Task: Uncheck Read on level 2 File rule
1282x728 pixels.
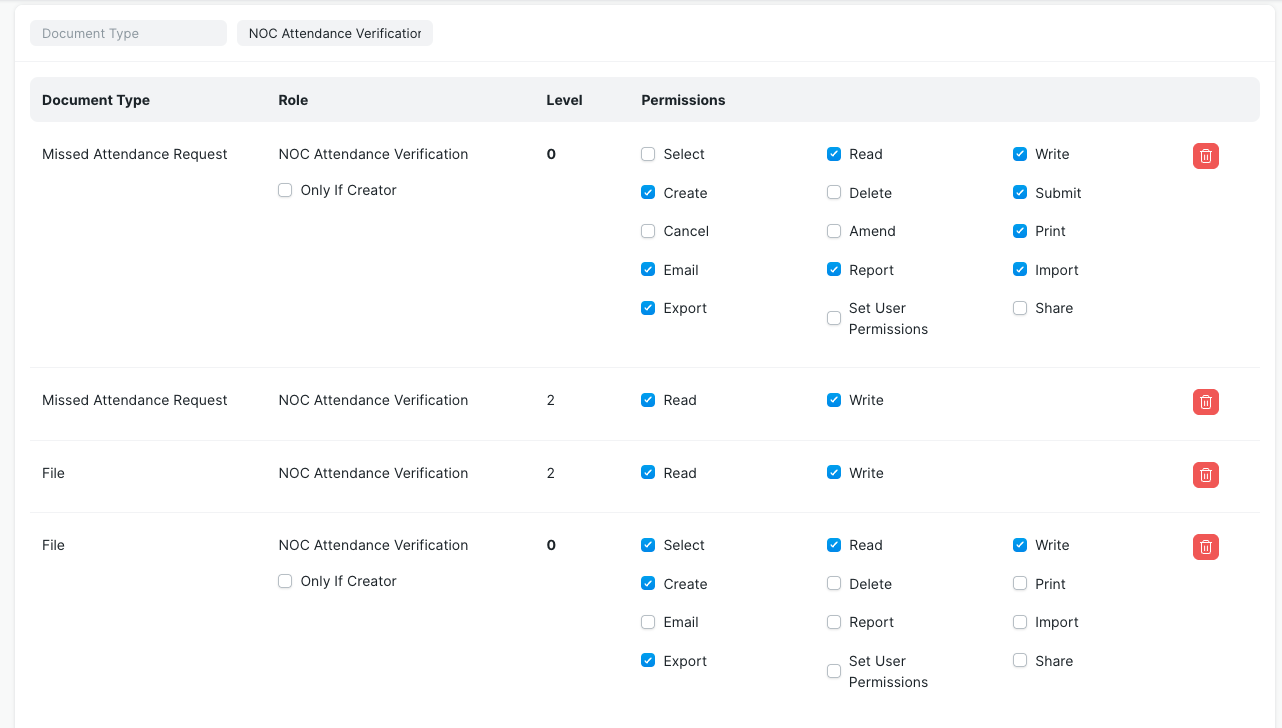Action: (648, 473)
